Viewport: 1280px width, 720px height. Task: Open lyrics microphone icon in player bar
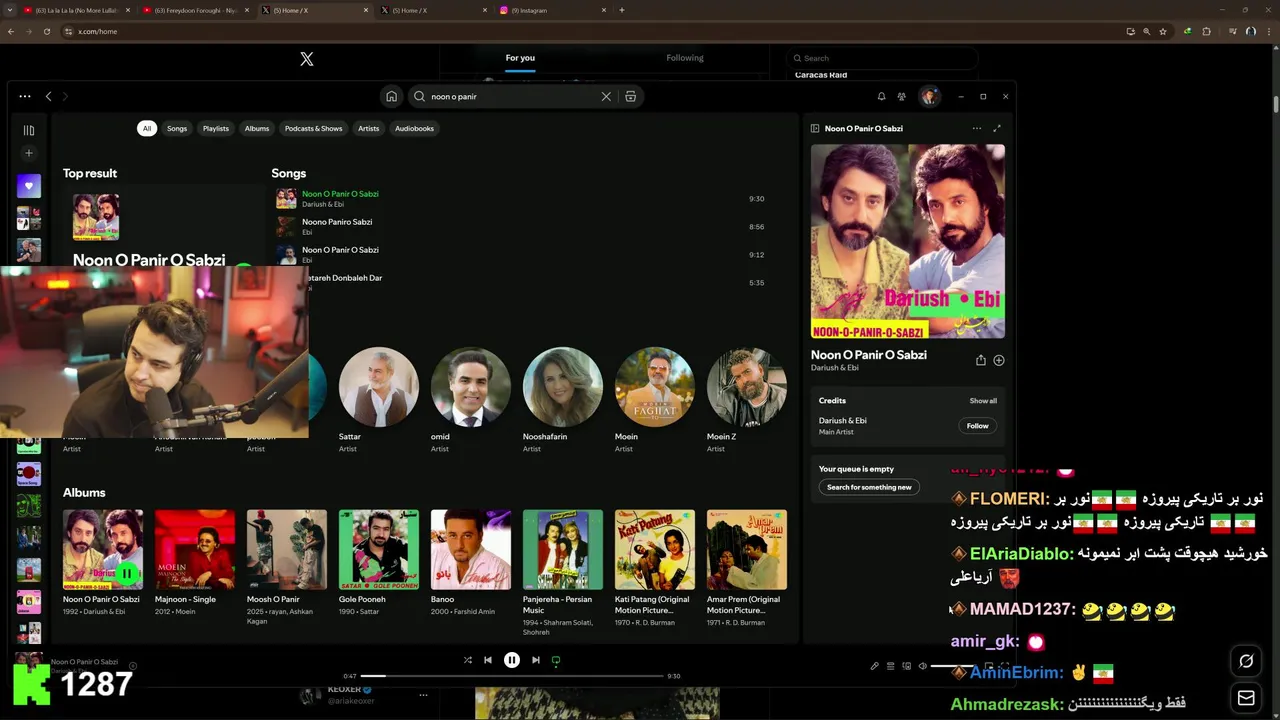[x=874, y=666]
